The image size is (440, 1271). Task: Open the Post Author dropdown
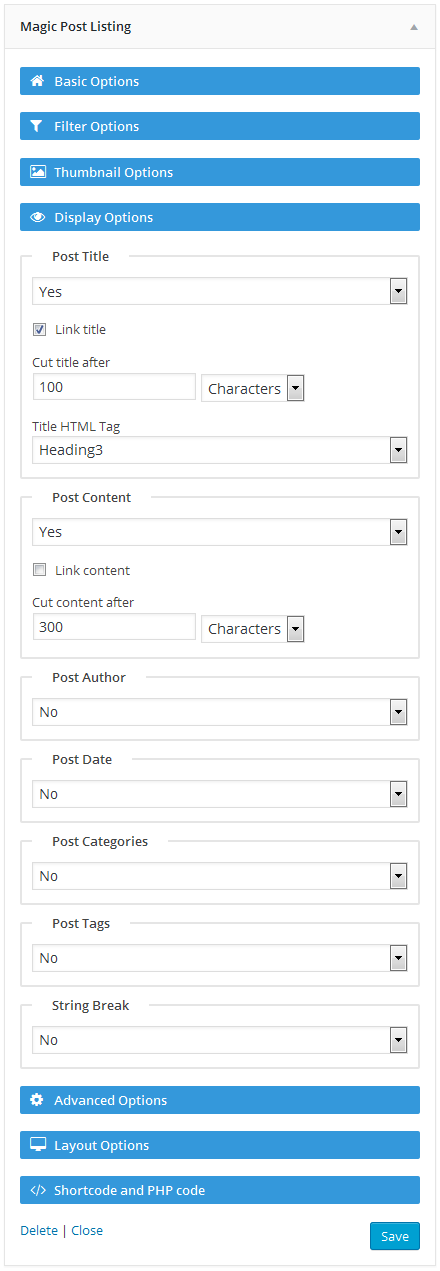(x=220, y=712)
